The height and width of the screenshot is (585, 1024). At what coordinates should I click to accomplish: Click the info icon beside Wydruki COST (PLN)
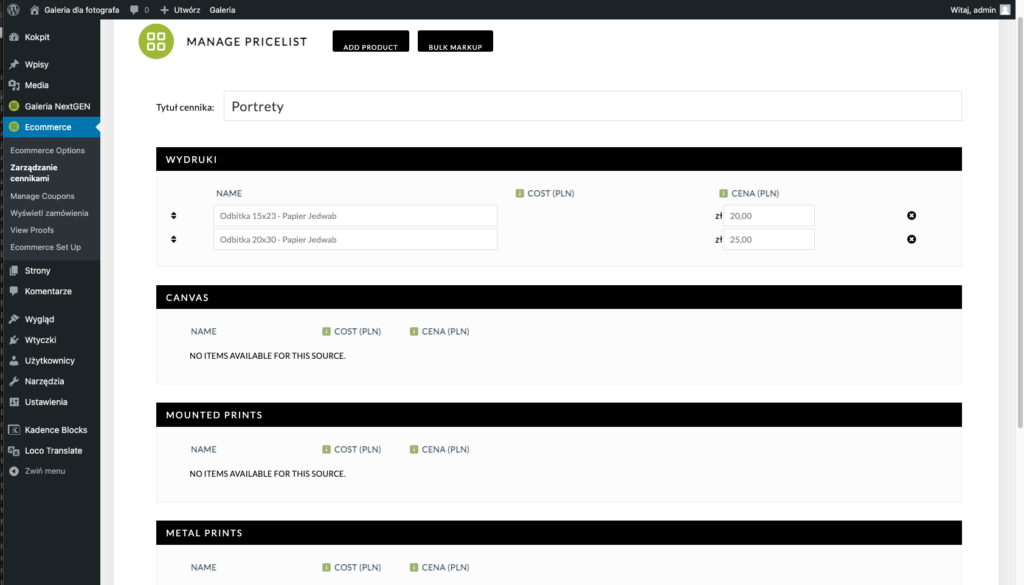coord(520,193)
